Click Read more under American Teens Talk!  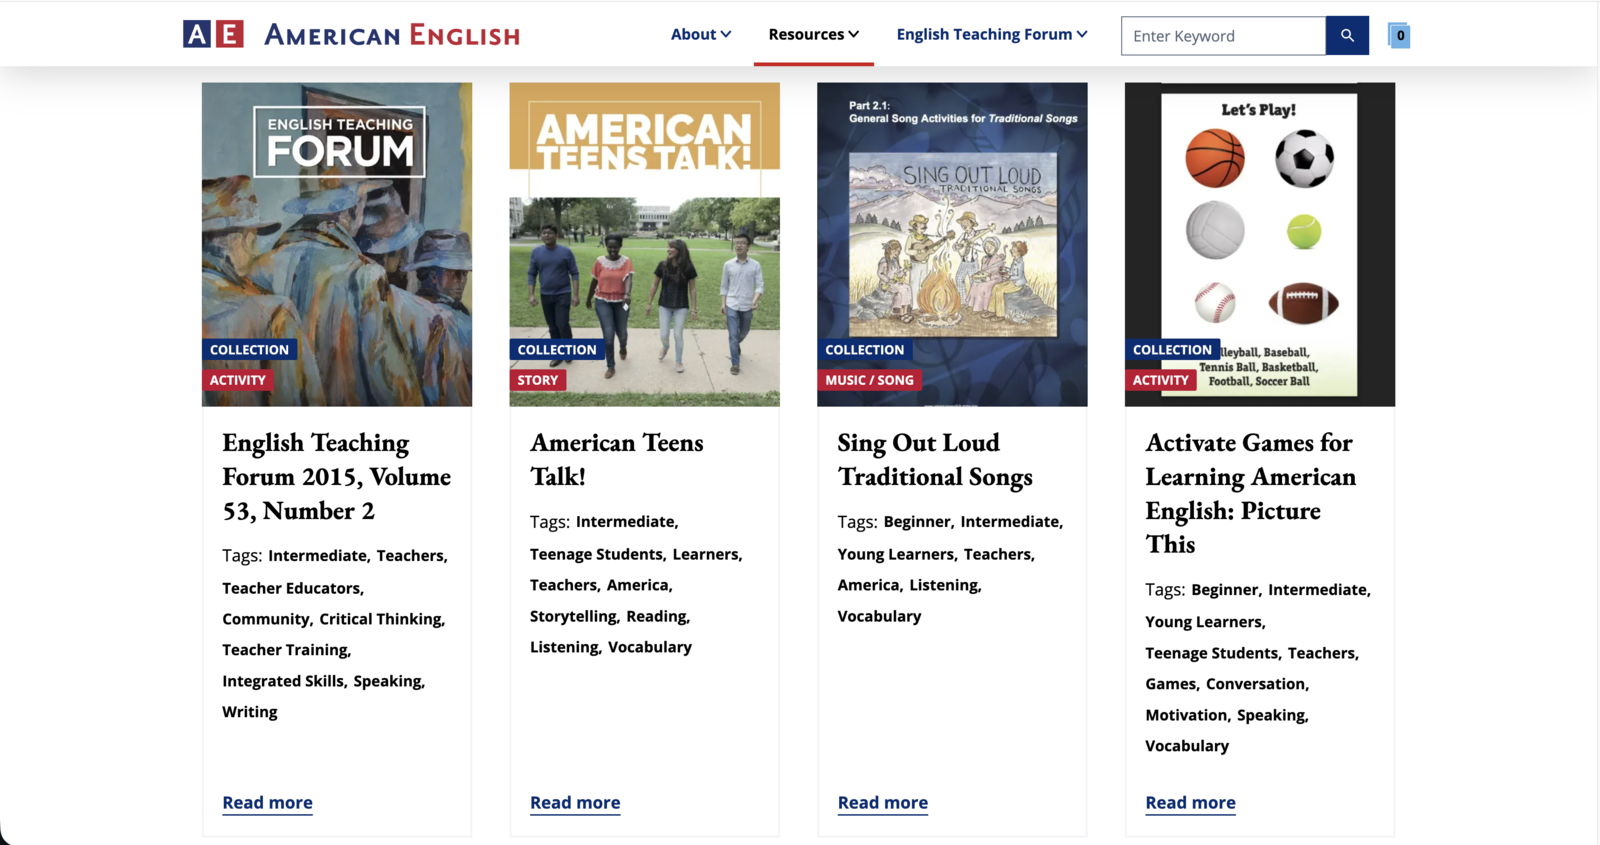click(x=575, y=802)
